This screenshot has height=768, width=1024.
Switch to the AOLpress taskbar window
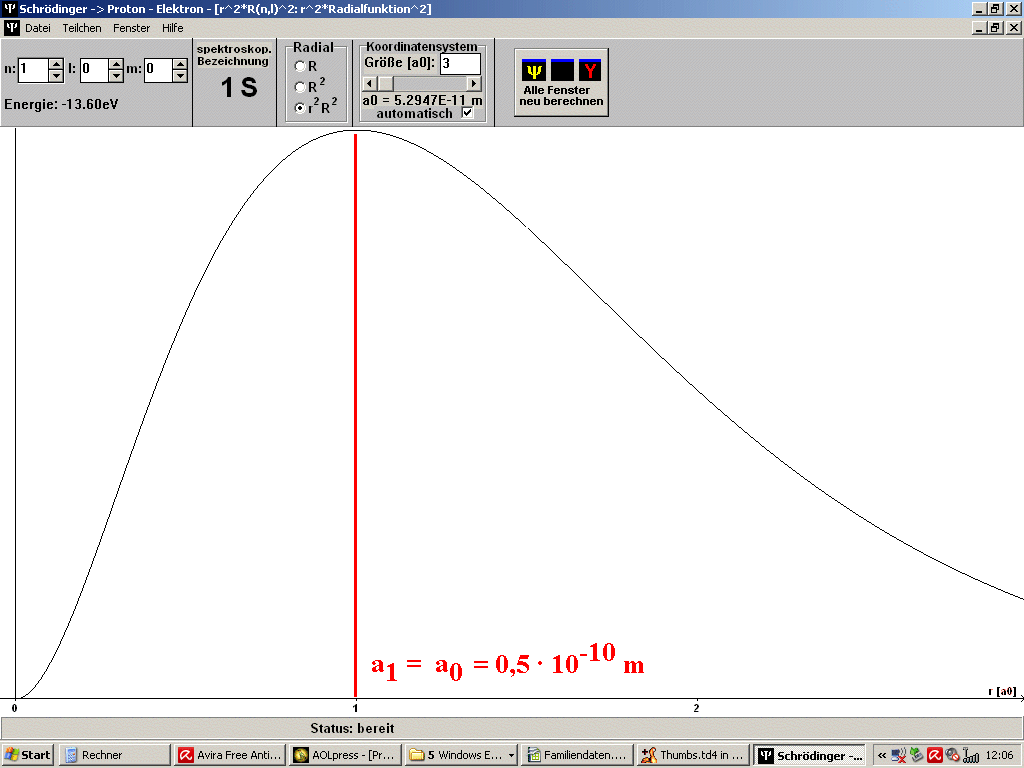(x=345, y=755)
